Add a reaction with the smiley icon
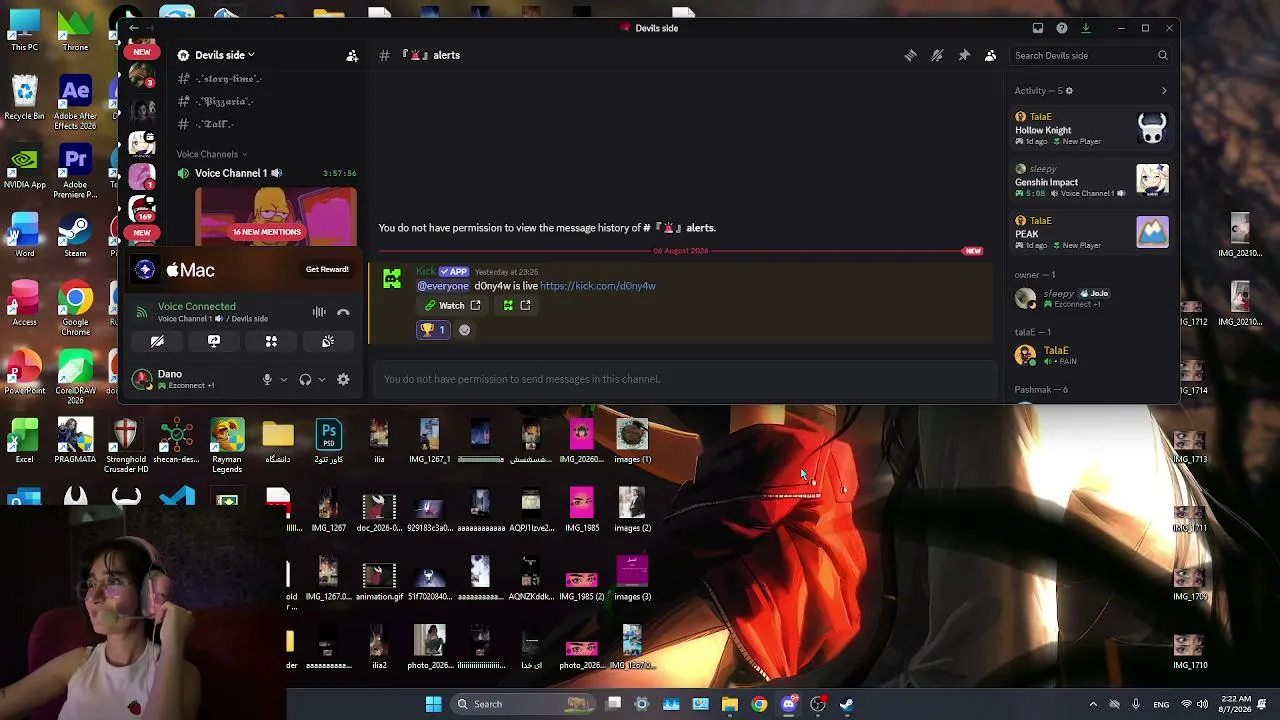The image size is (1280, 720). point(464,330)
